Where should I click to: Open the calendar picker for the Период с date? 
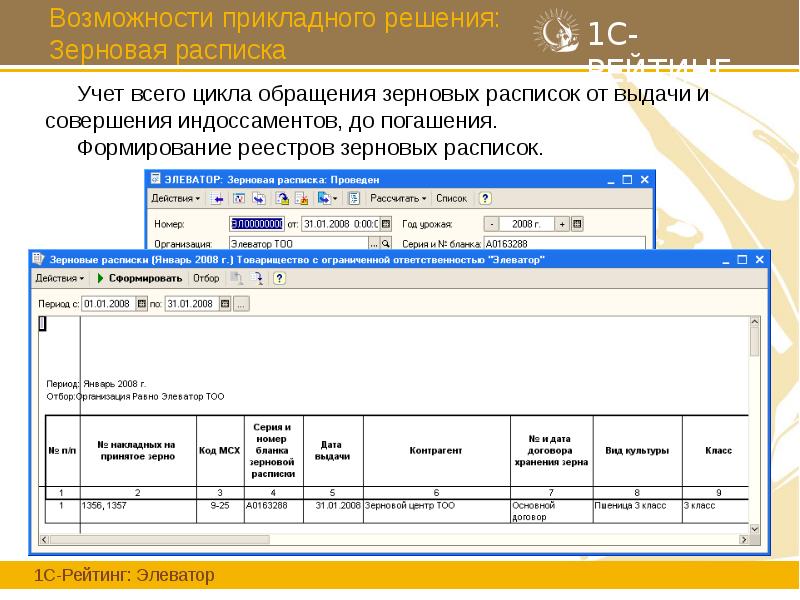tap(140, 304)
